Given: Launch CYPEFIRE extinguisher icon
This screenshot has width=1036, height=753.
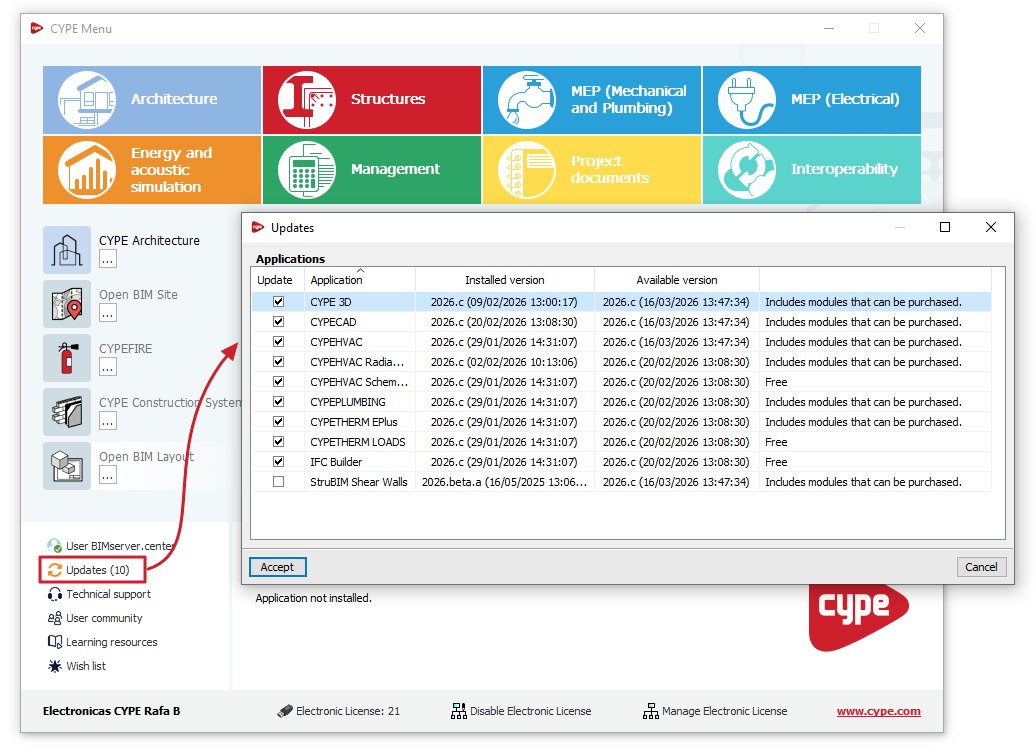Looking at the screenshot, I should [67, 358].
